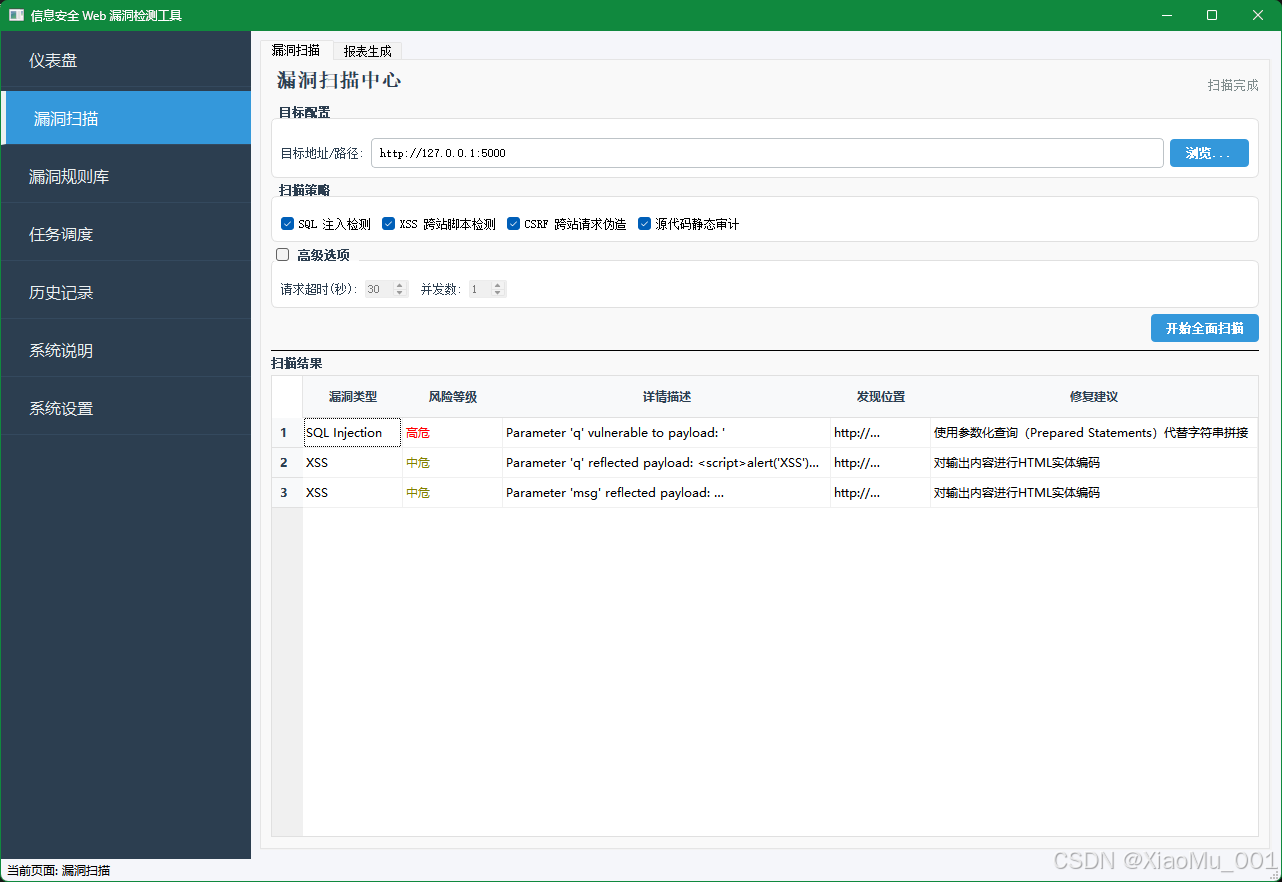
Task: Decrease the 并发数 value with down arrow
Action: point(498,293)
